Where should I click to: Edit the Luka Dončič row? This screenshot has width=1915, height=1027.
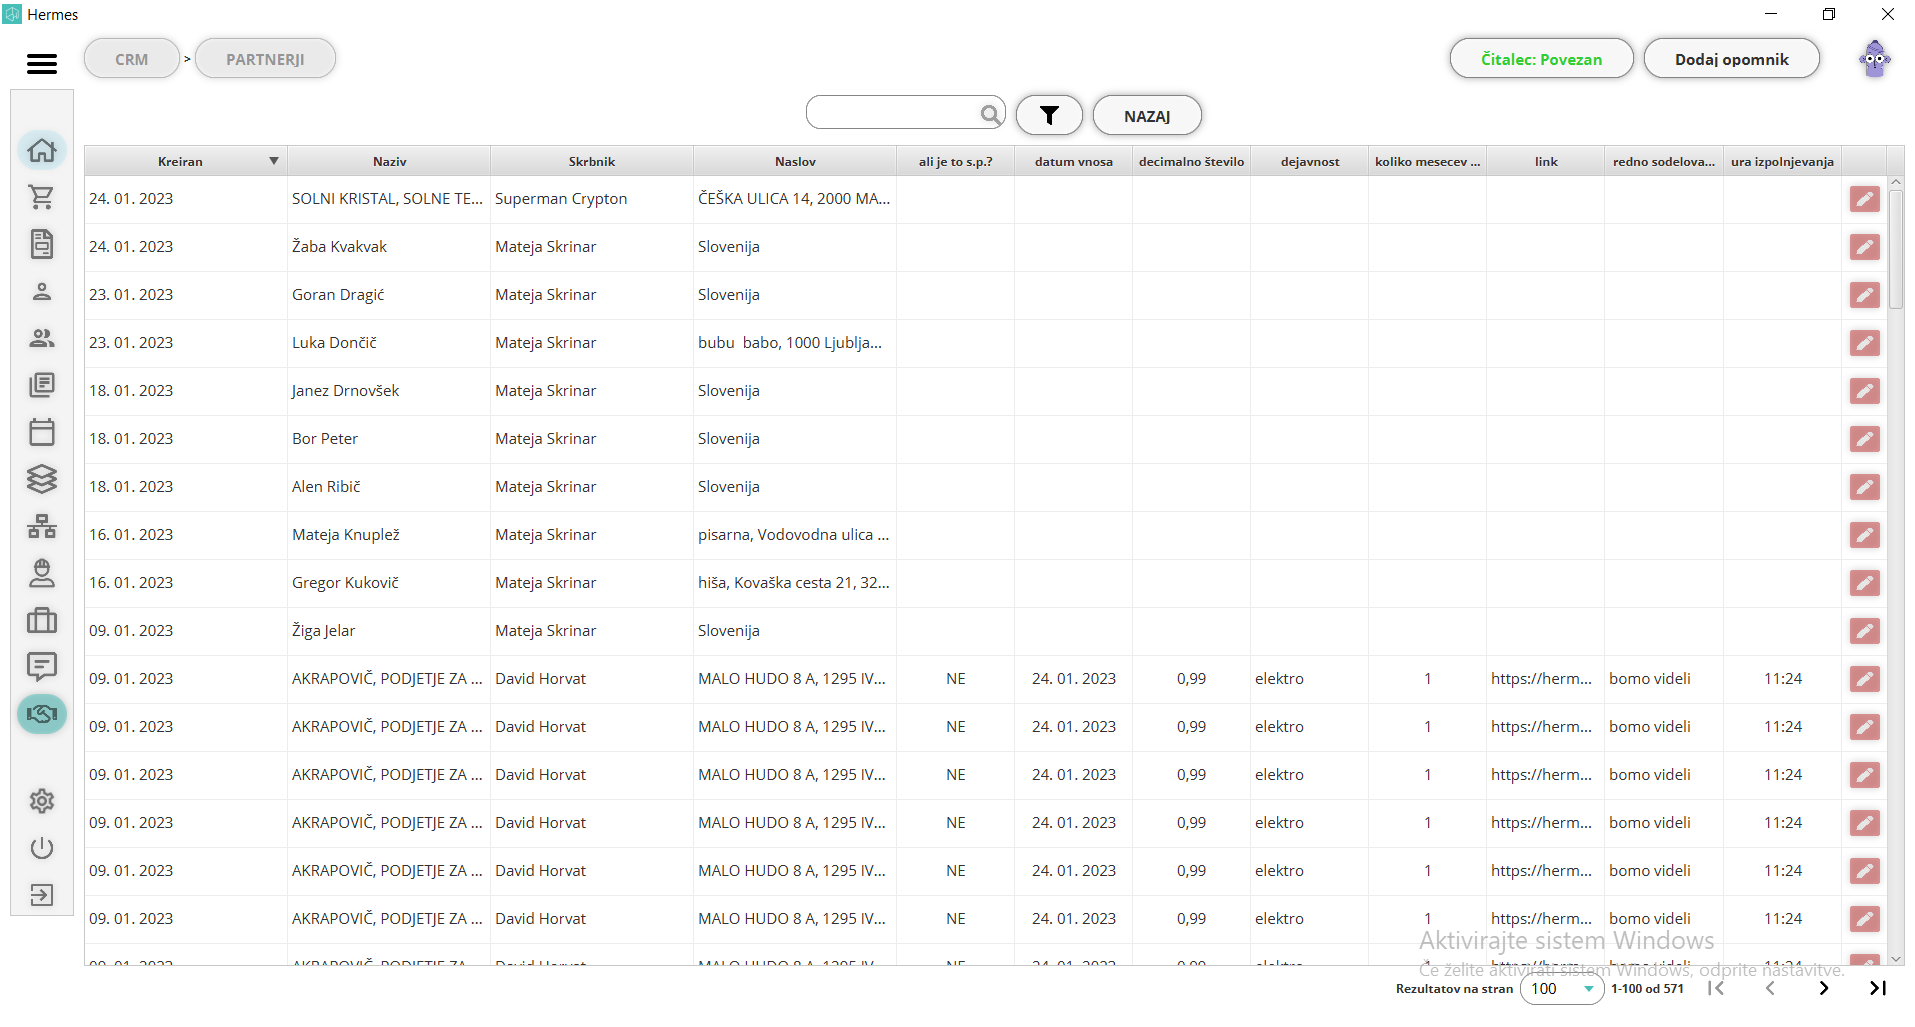click(x=1864, y=343)
